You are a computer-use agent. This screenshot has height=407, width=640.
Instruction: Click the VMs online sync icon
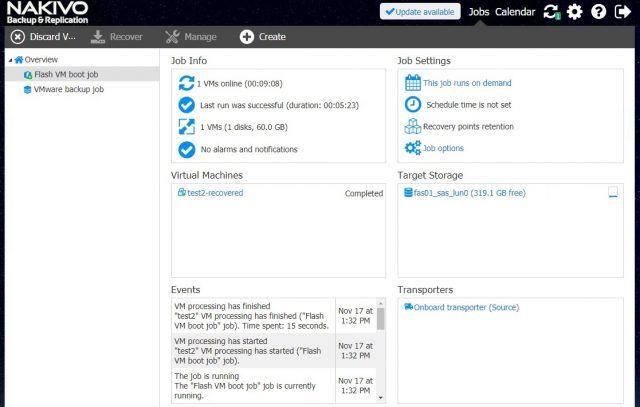click(187, 83)
